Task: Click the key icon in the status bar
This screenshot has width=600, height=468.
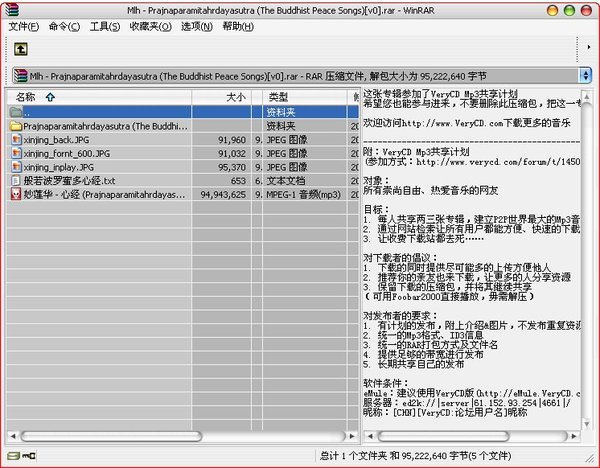Action: (x=29, y=456)
